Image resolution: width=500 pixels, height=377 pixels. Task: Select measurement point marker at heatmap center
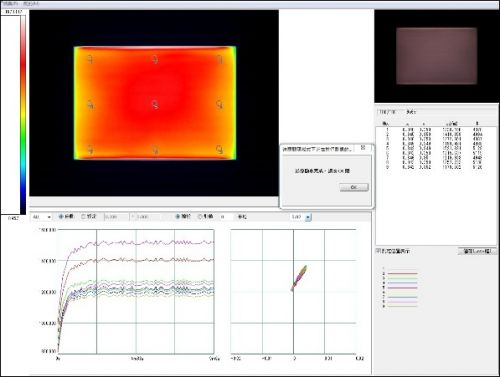click(155, 105)
